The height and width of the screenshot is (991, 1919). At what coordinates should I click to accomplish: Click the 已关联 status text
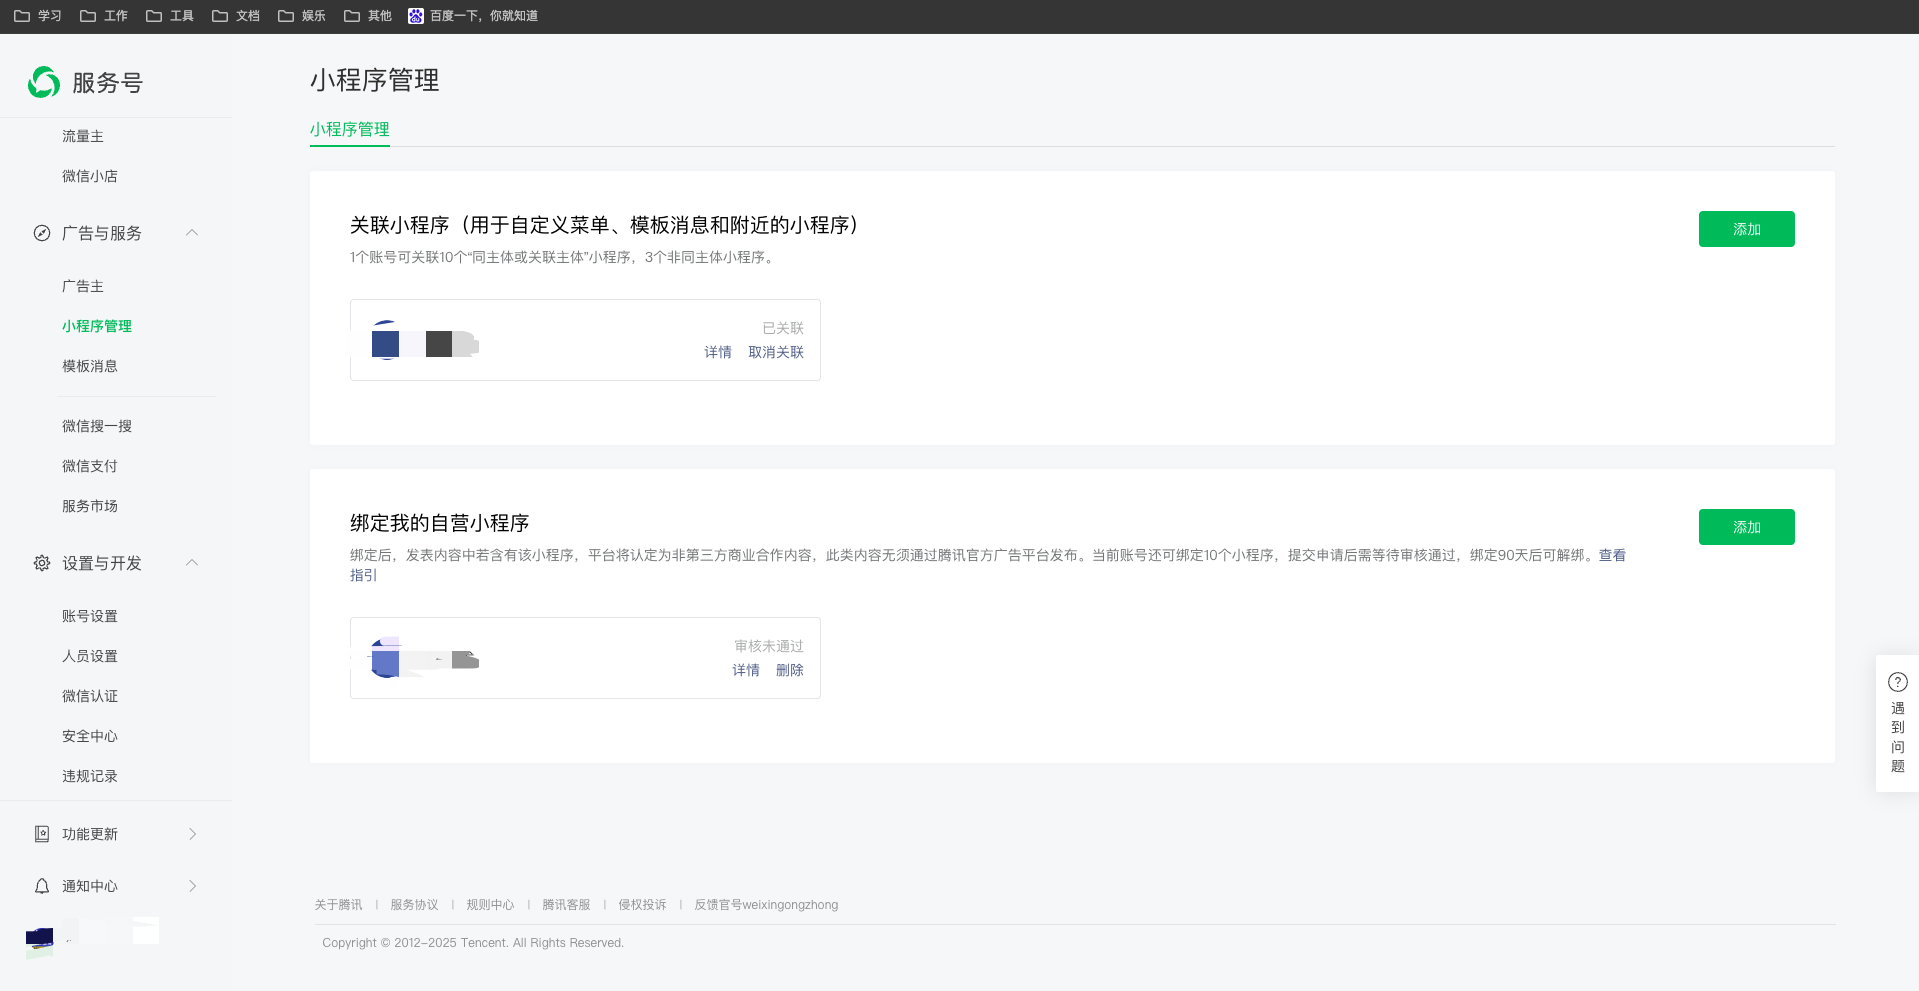(x=783, y=328)
